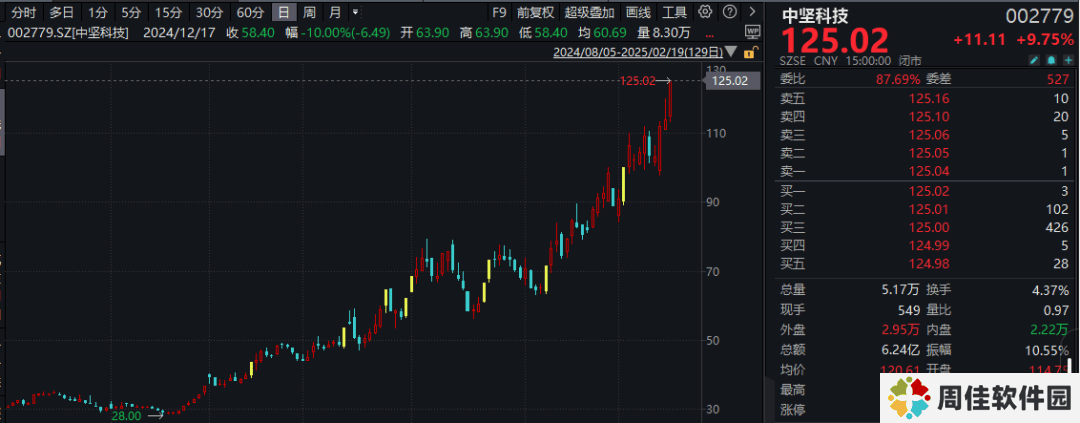This screenshot has width=1080, height=423.
Task: Click the WP monitor icon
Action: 752,31
